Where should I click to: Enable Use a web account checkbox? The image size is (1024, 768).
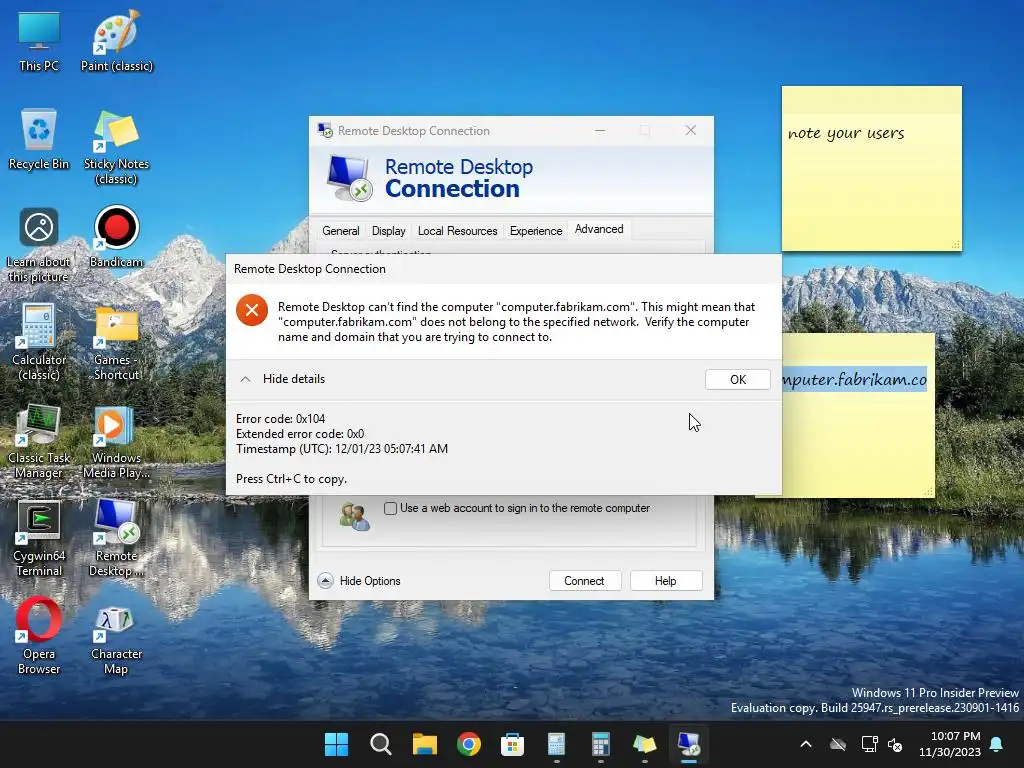point(391,508)
